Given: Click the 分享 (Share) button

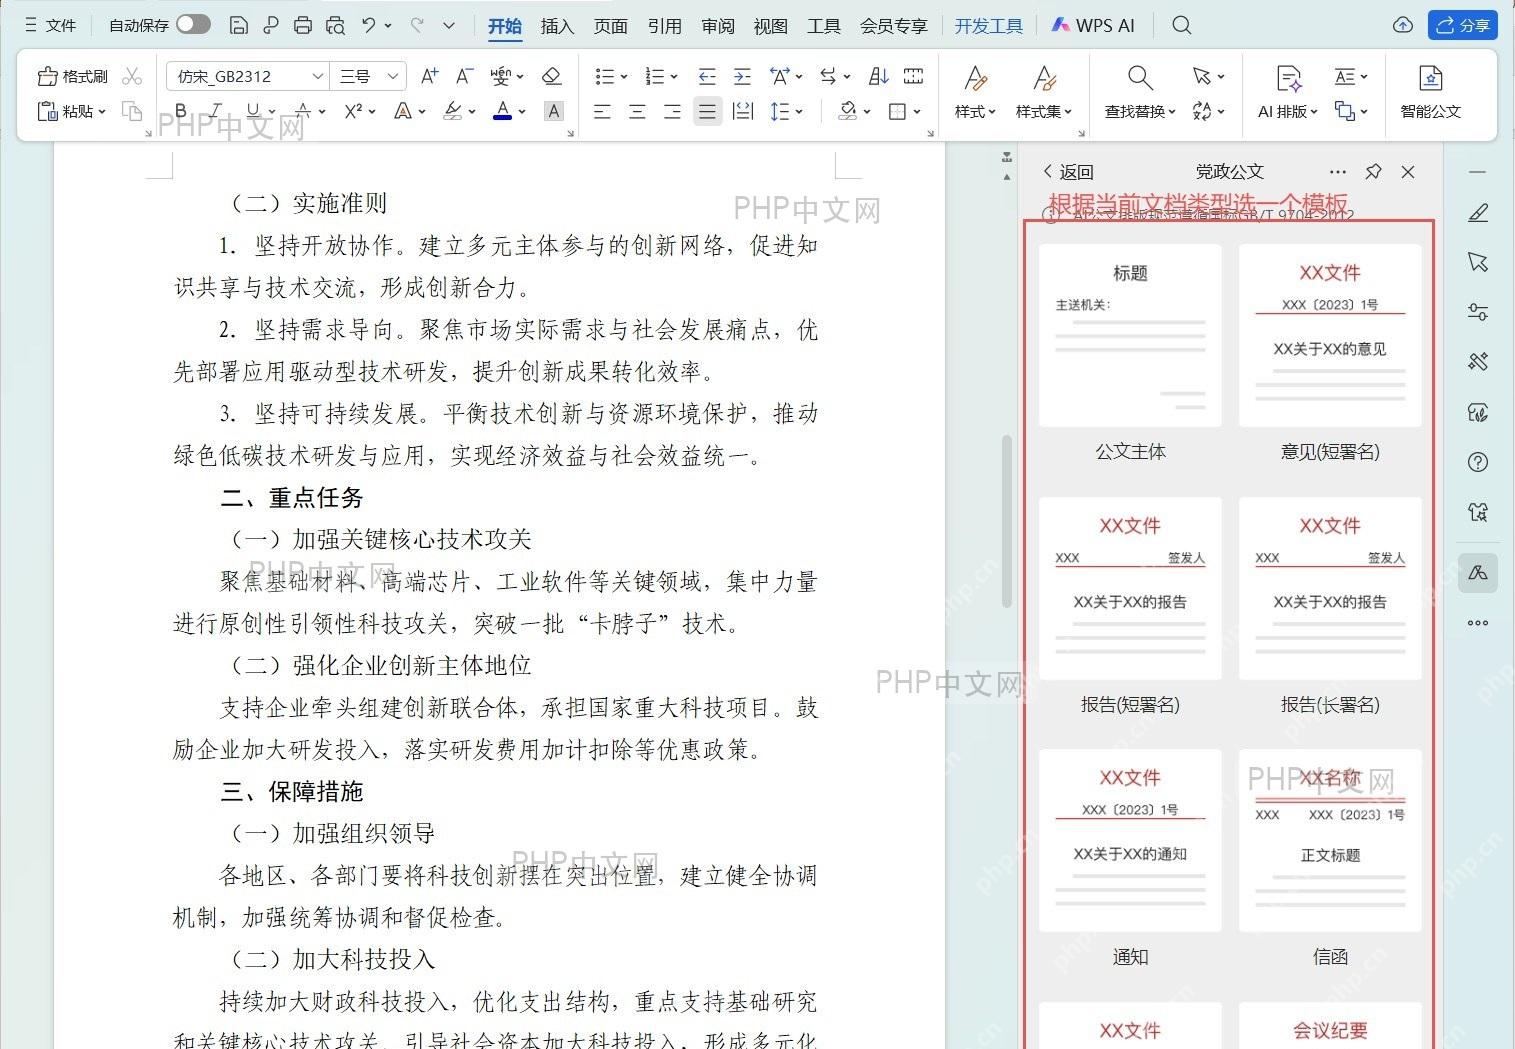Looking at the screenshot, I should tap(1462, 25).
